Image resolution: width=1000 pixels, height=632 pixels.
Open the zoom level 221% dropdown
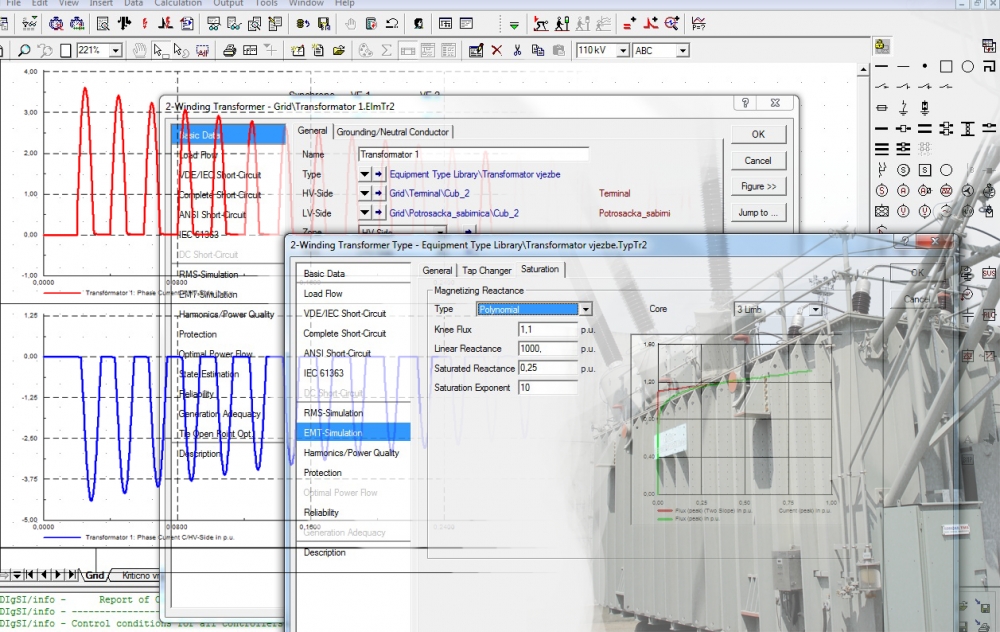115,50
